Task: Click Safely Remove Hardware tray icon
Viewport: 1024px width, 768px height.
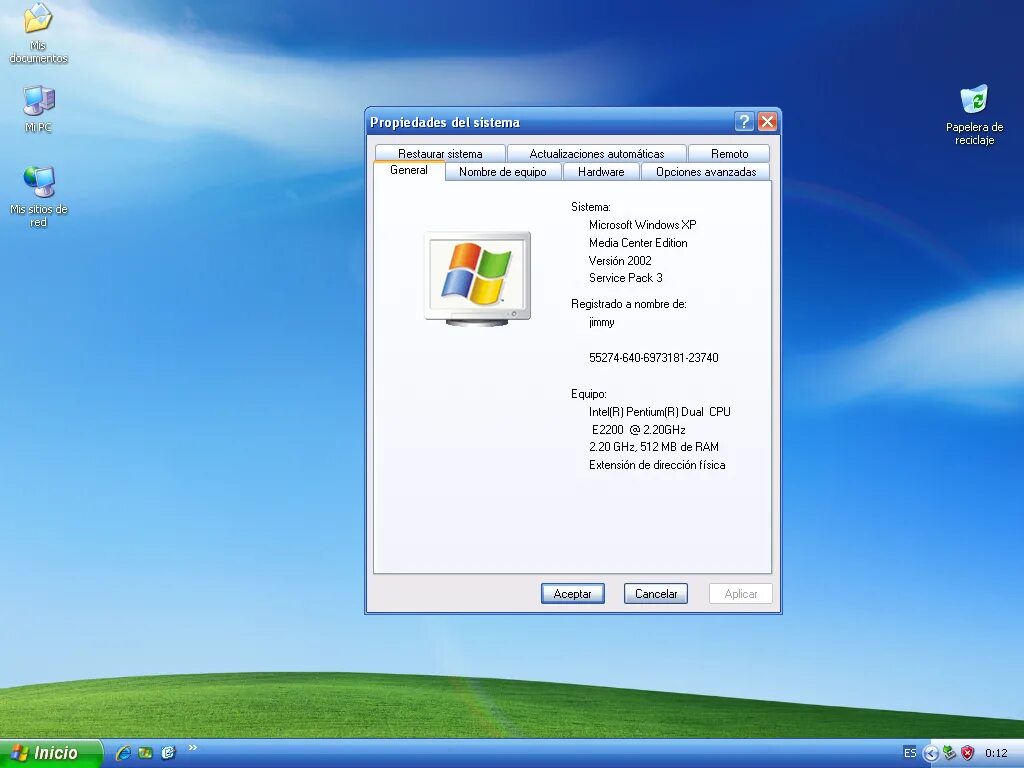Action: pos(950,753)
